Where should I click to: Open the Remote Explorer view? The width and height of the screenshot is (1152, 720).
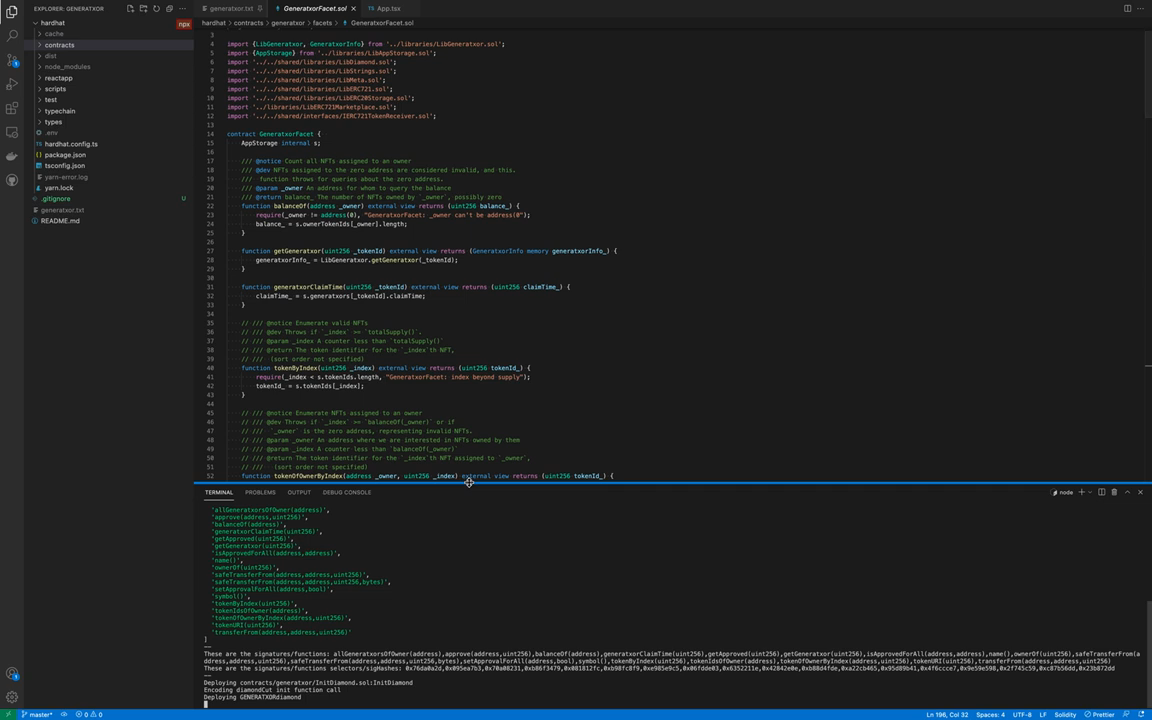coord(12,132)
